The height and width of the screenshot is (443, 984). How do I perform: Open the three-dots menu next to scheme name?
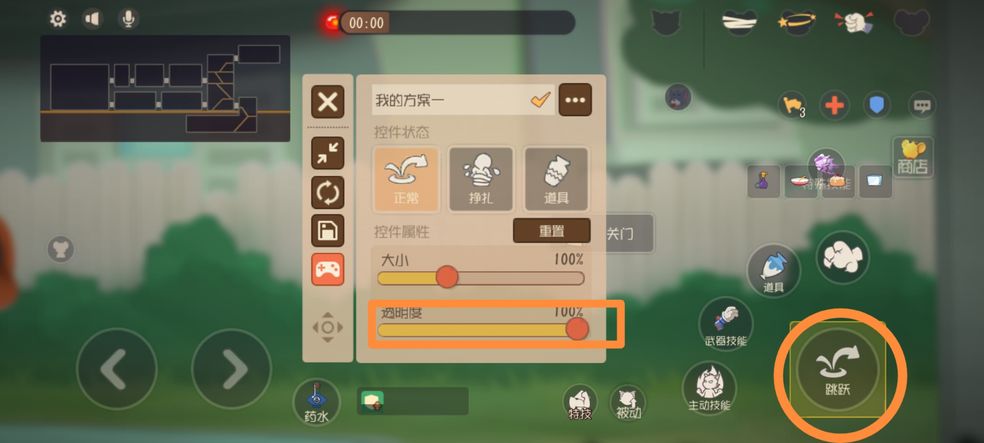click(x=575, y=100)
